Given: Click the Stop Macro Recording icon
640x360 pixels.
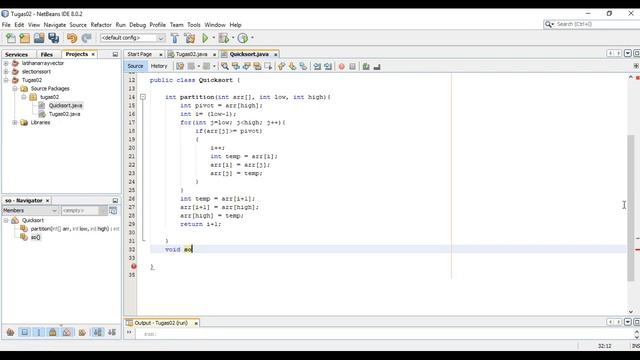Looking at the screenshot, I should point(352,66).
